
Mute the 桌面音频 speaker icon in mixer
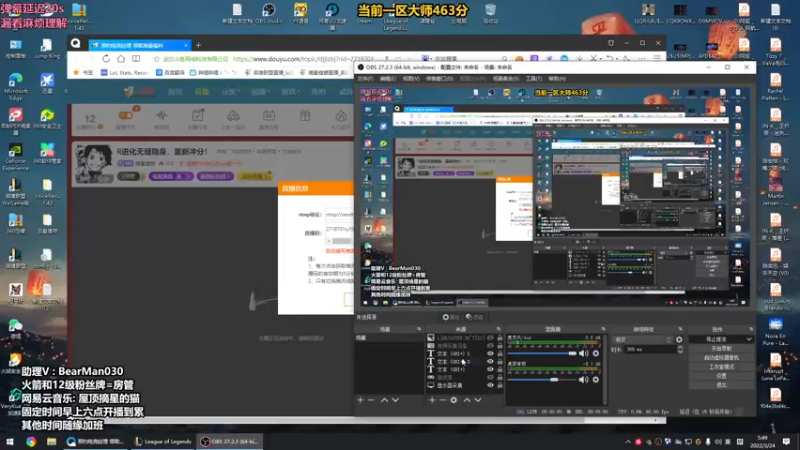coord(584,380)
